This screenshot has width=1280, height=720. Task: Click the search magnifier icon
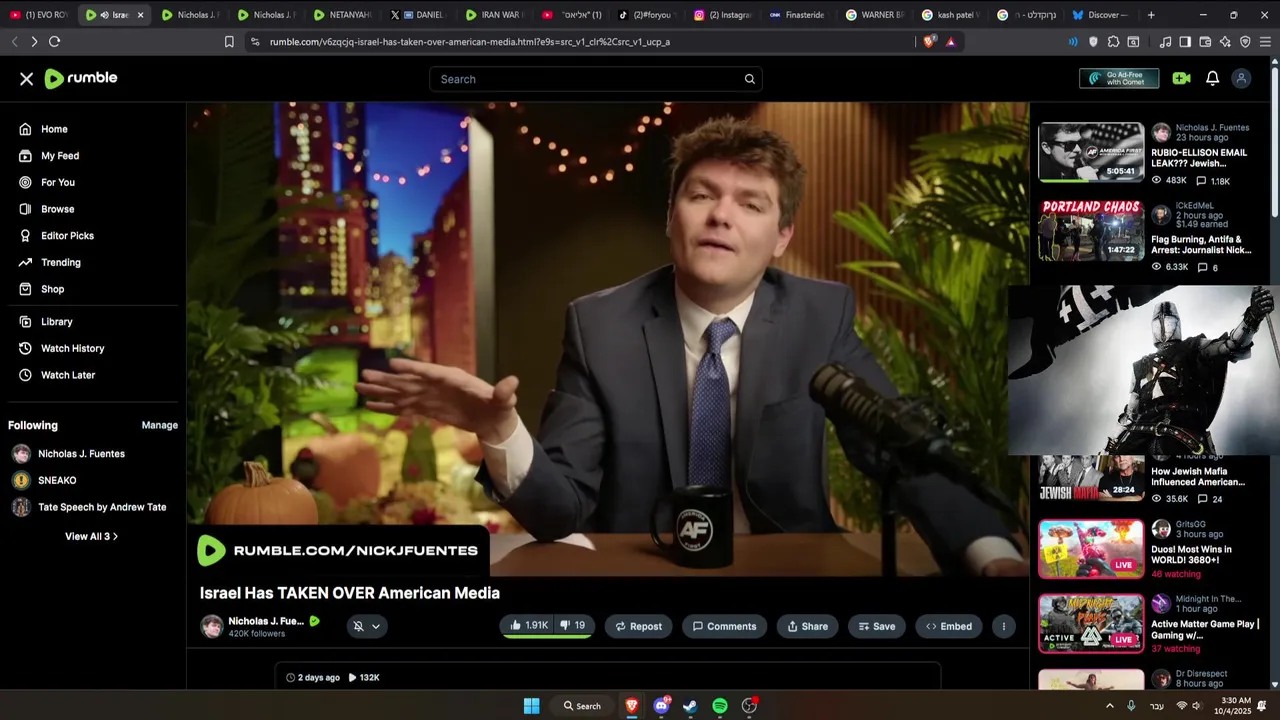tap(749, 79)
